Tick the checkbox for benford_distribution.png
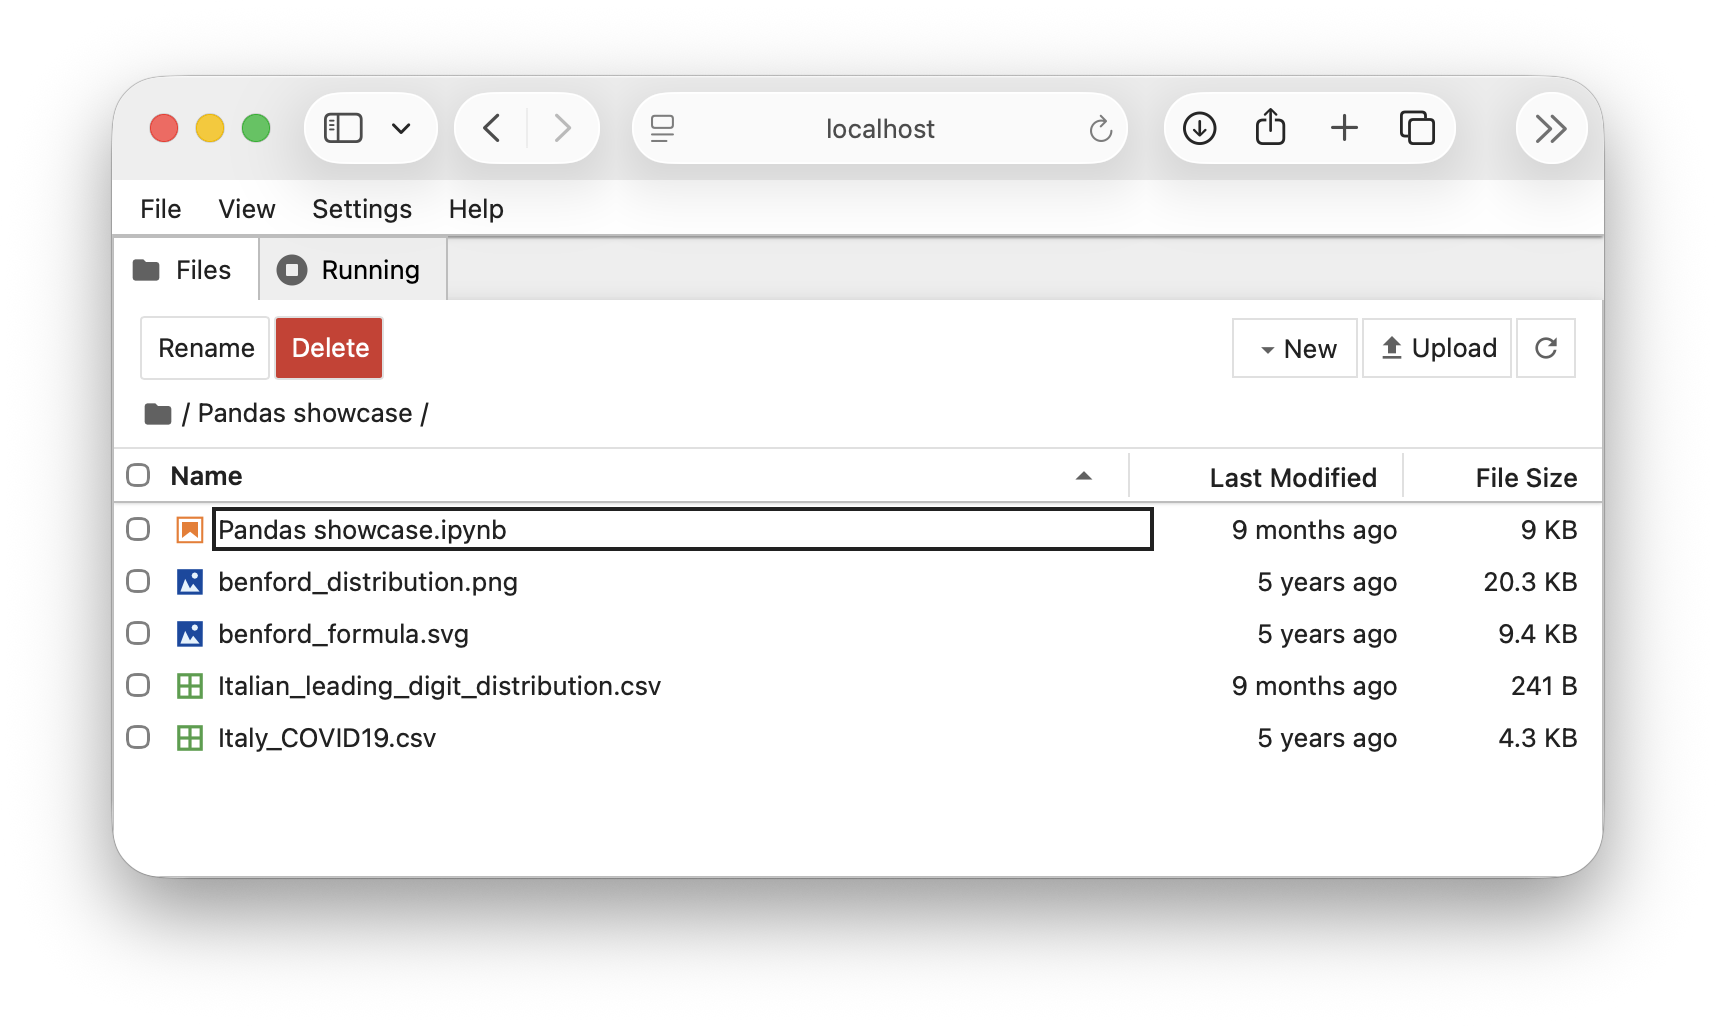The height and width of the screenshot is (1026, 1716). coord(138,581)
